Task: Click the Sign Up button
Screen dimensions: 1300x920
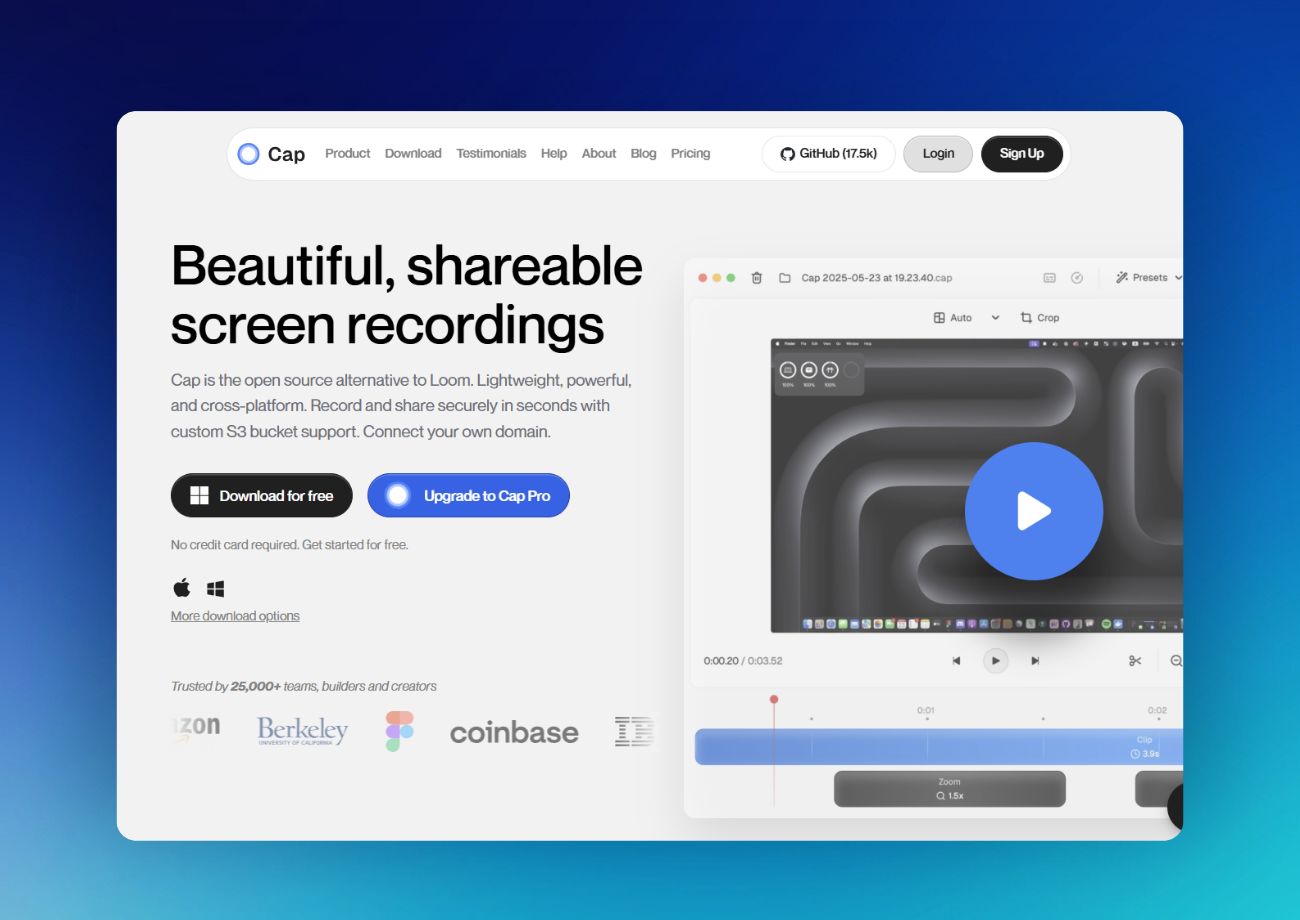Action: pyautogui.click(x=1022, y=154)
